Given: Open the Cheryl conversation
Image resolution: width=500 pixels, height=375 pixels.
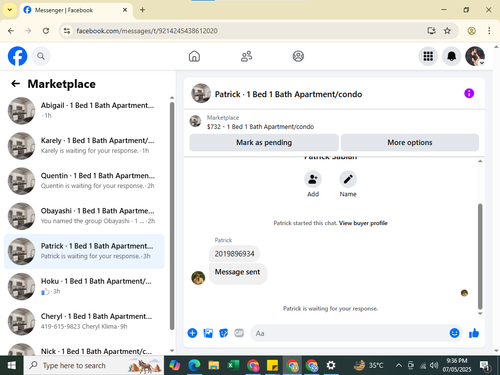Looking at the screenshot, I should click(x=84, y=322).
